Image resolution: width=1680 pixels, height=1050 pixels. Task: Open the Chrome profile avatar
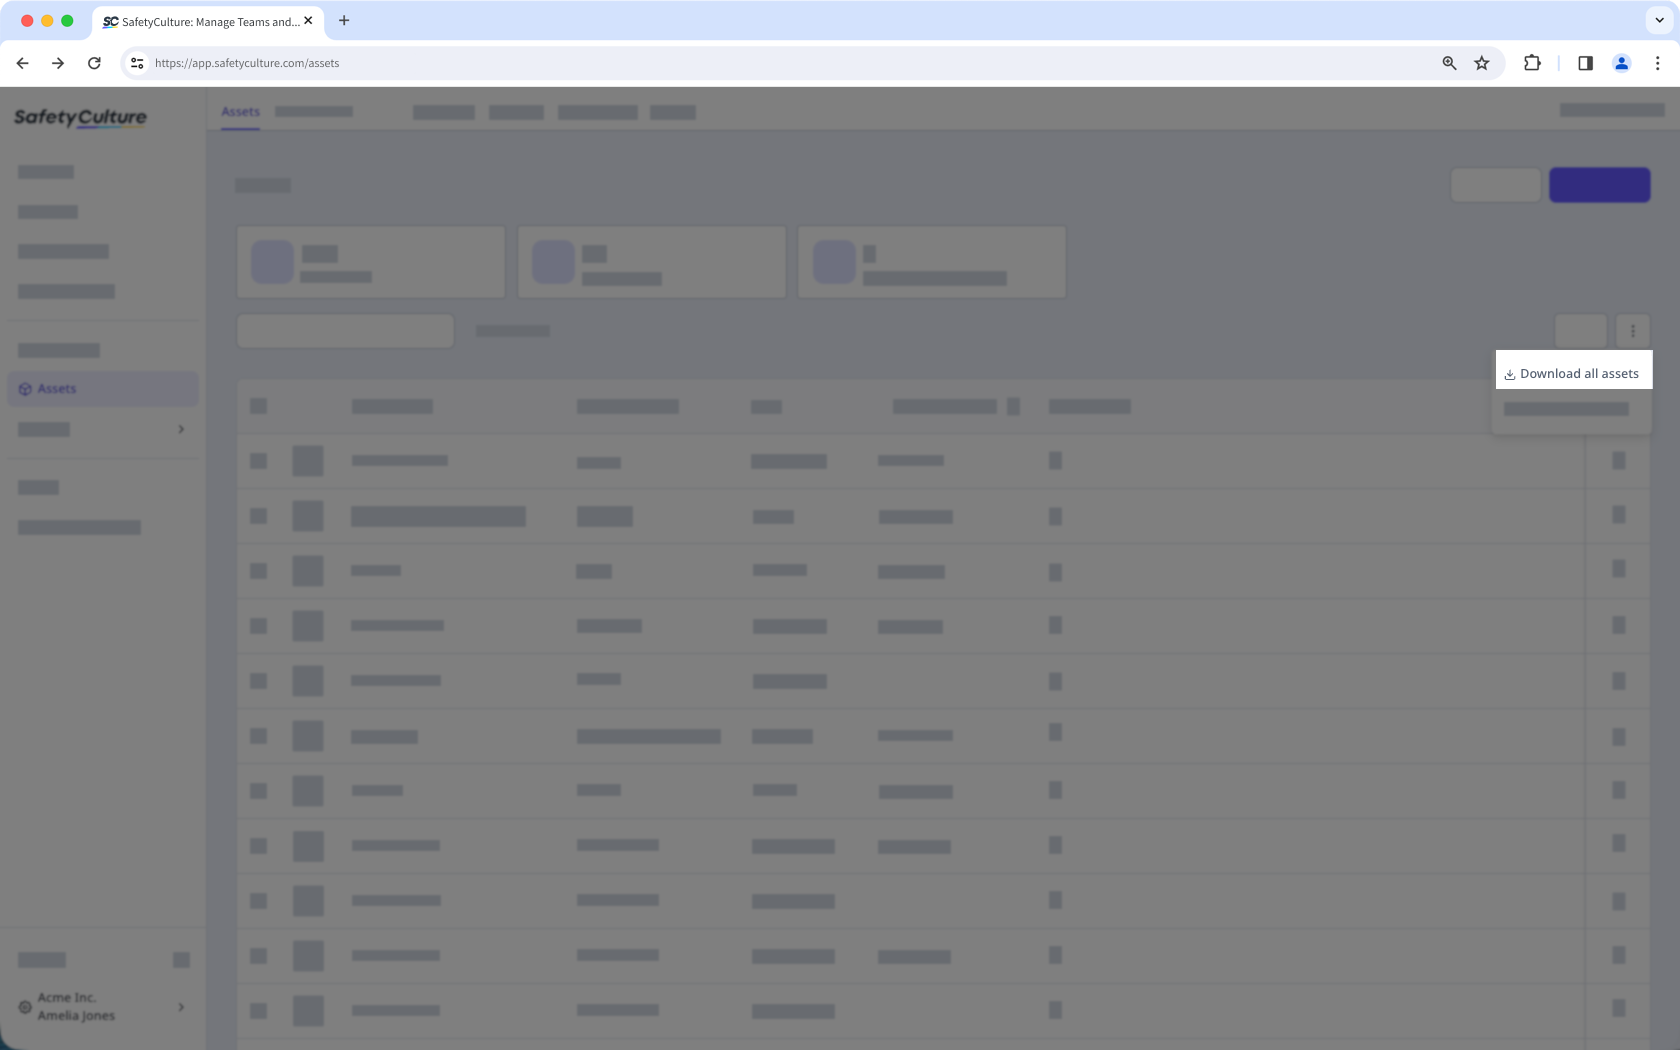coord(1621,63)
